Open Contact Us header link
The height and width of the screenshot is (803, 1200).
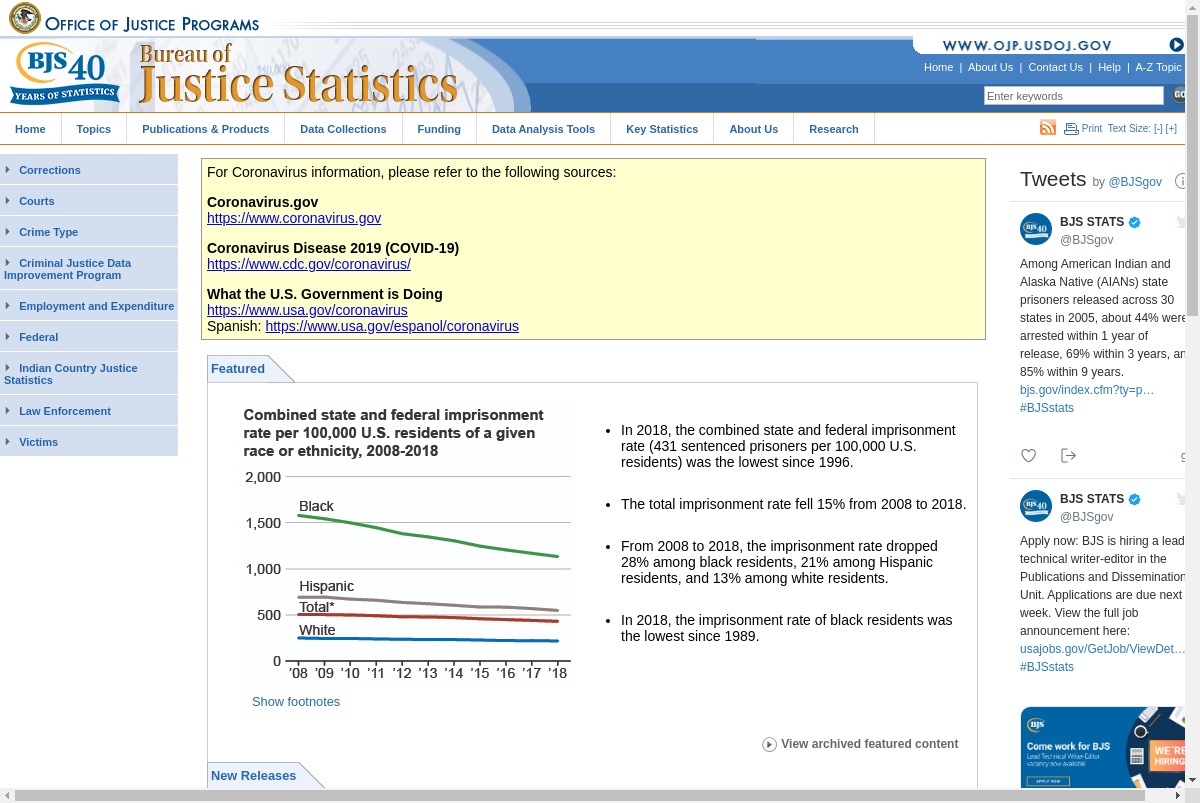click(x=1055, y=67)
